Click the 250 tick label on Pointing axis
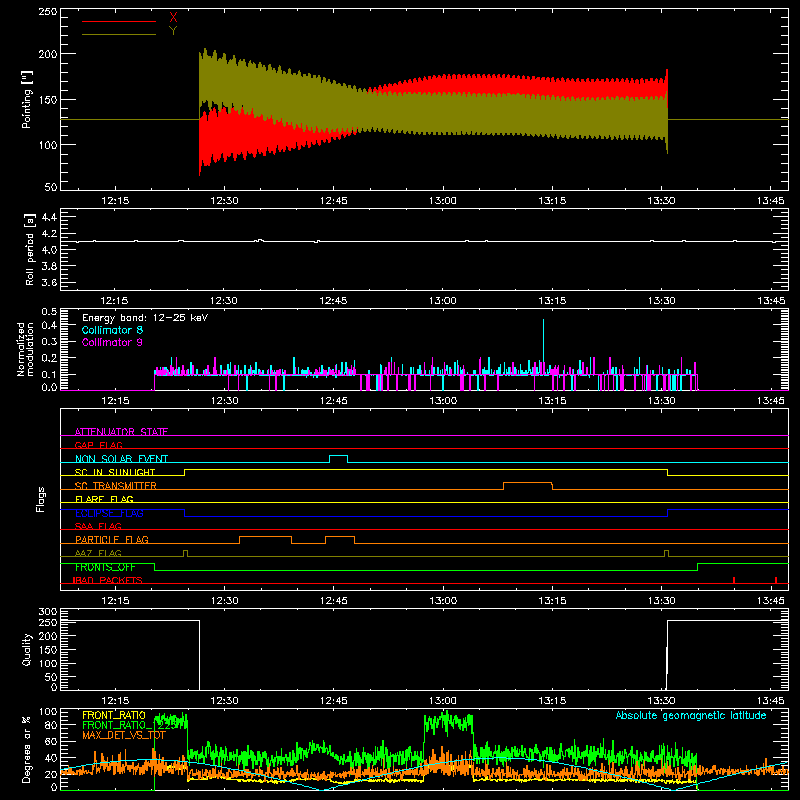800x800 pixels. [48, 12]
